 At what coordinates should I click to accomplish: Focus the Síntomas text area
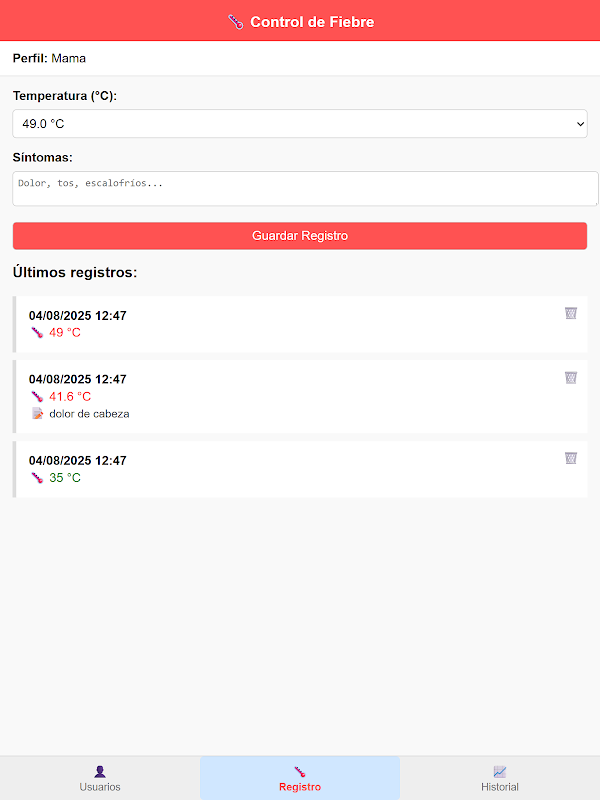tap(300, 189)
